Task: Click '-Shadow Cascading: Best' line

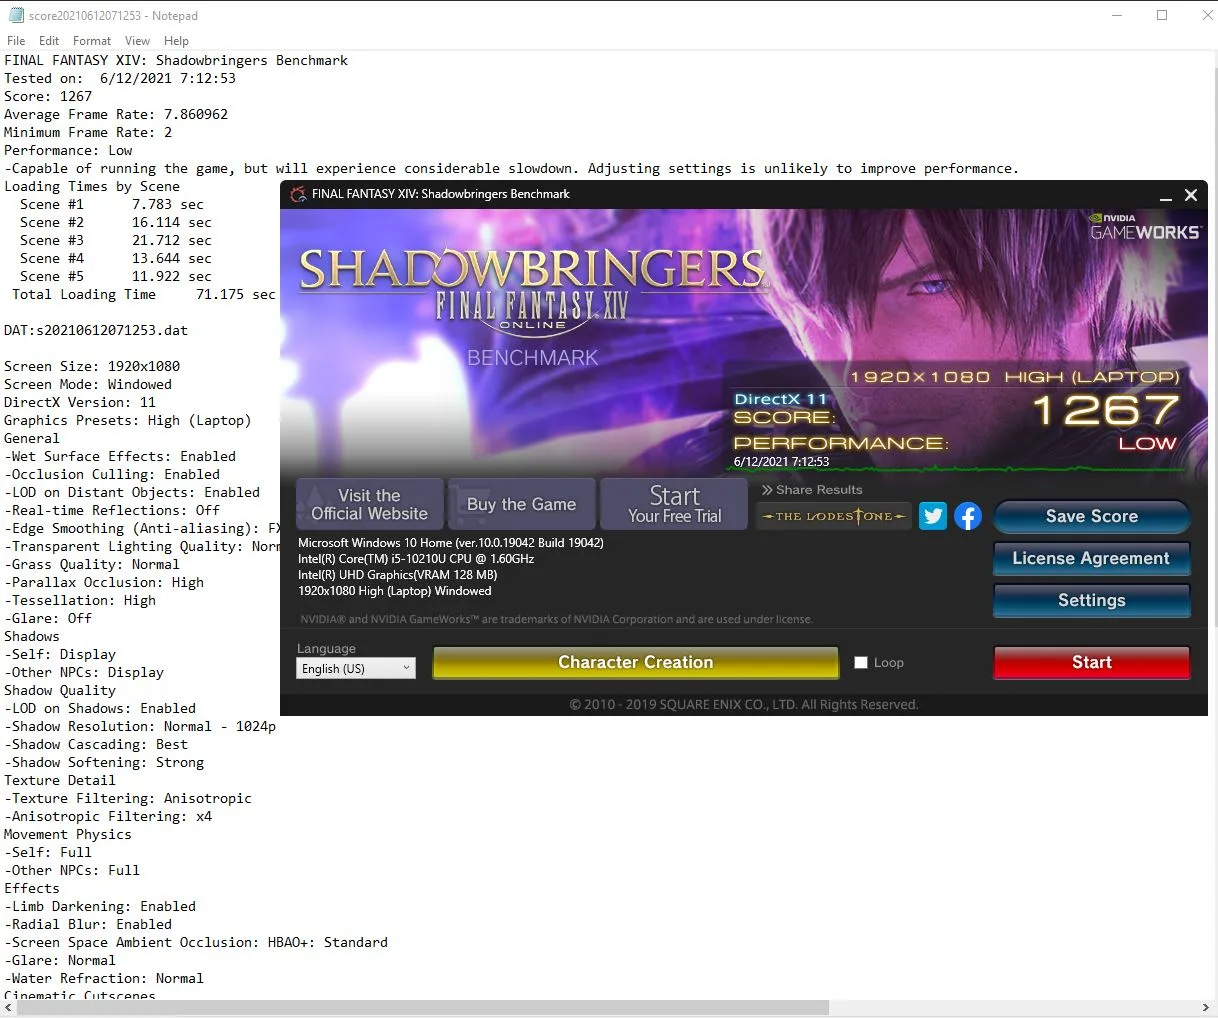Action: tap(96, 744)
